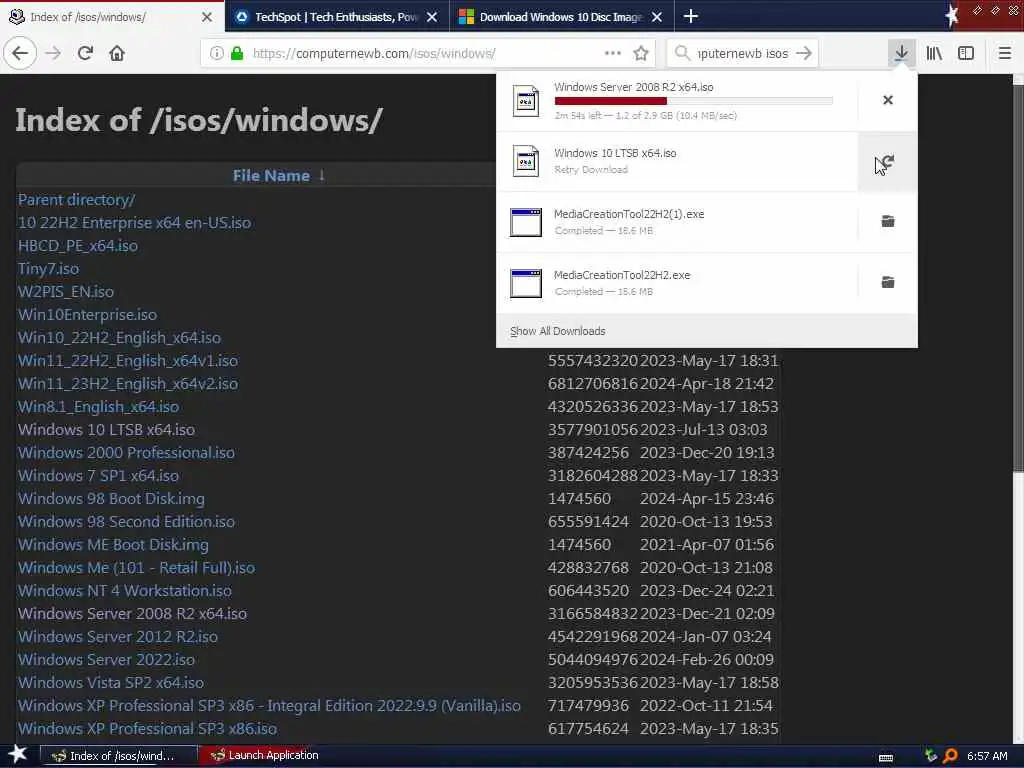Click the 6:57 AM clock in the taskbar
Viewport: 1024px width, 768px height.
[x=987, y=756]
